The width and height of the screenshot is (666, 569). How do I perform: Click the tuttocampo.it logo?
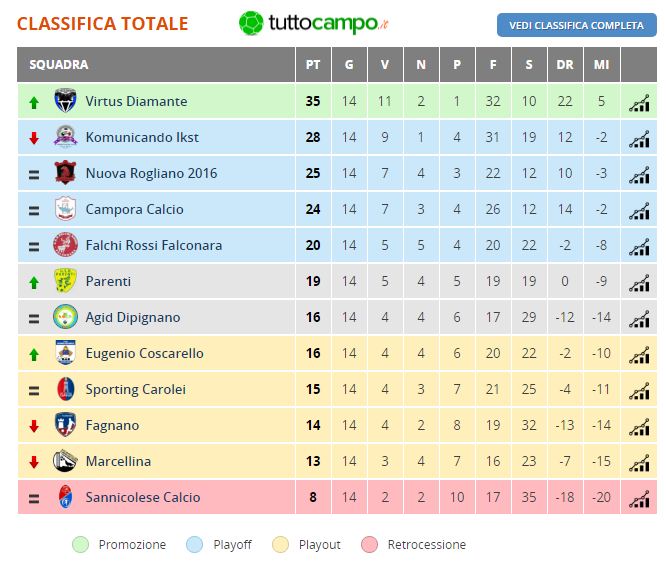coord(313,23)
